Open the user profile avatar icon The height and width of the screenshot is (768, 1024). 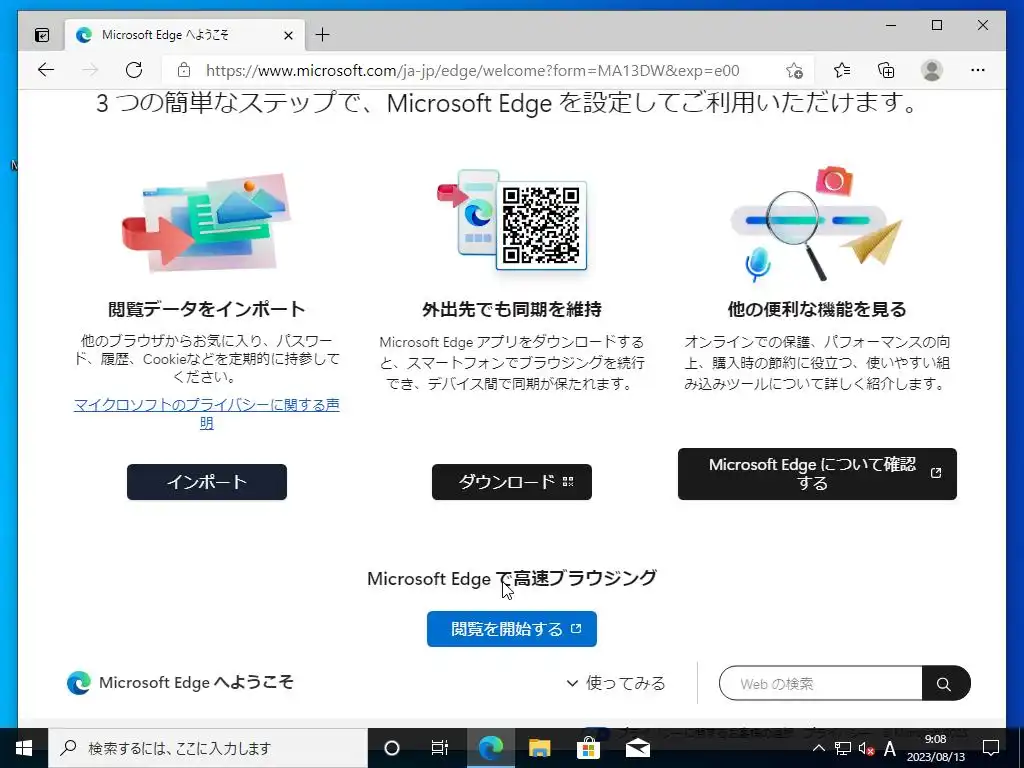(x=932, y=70)
